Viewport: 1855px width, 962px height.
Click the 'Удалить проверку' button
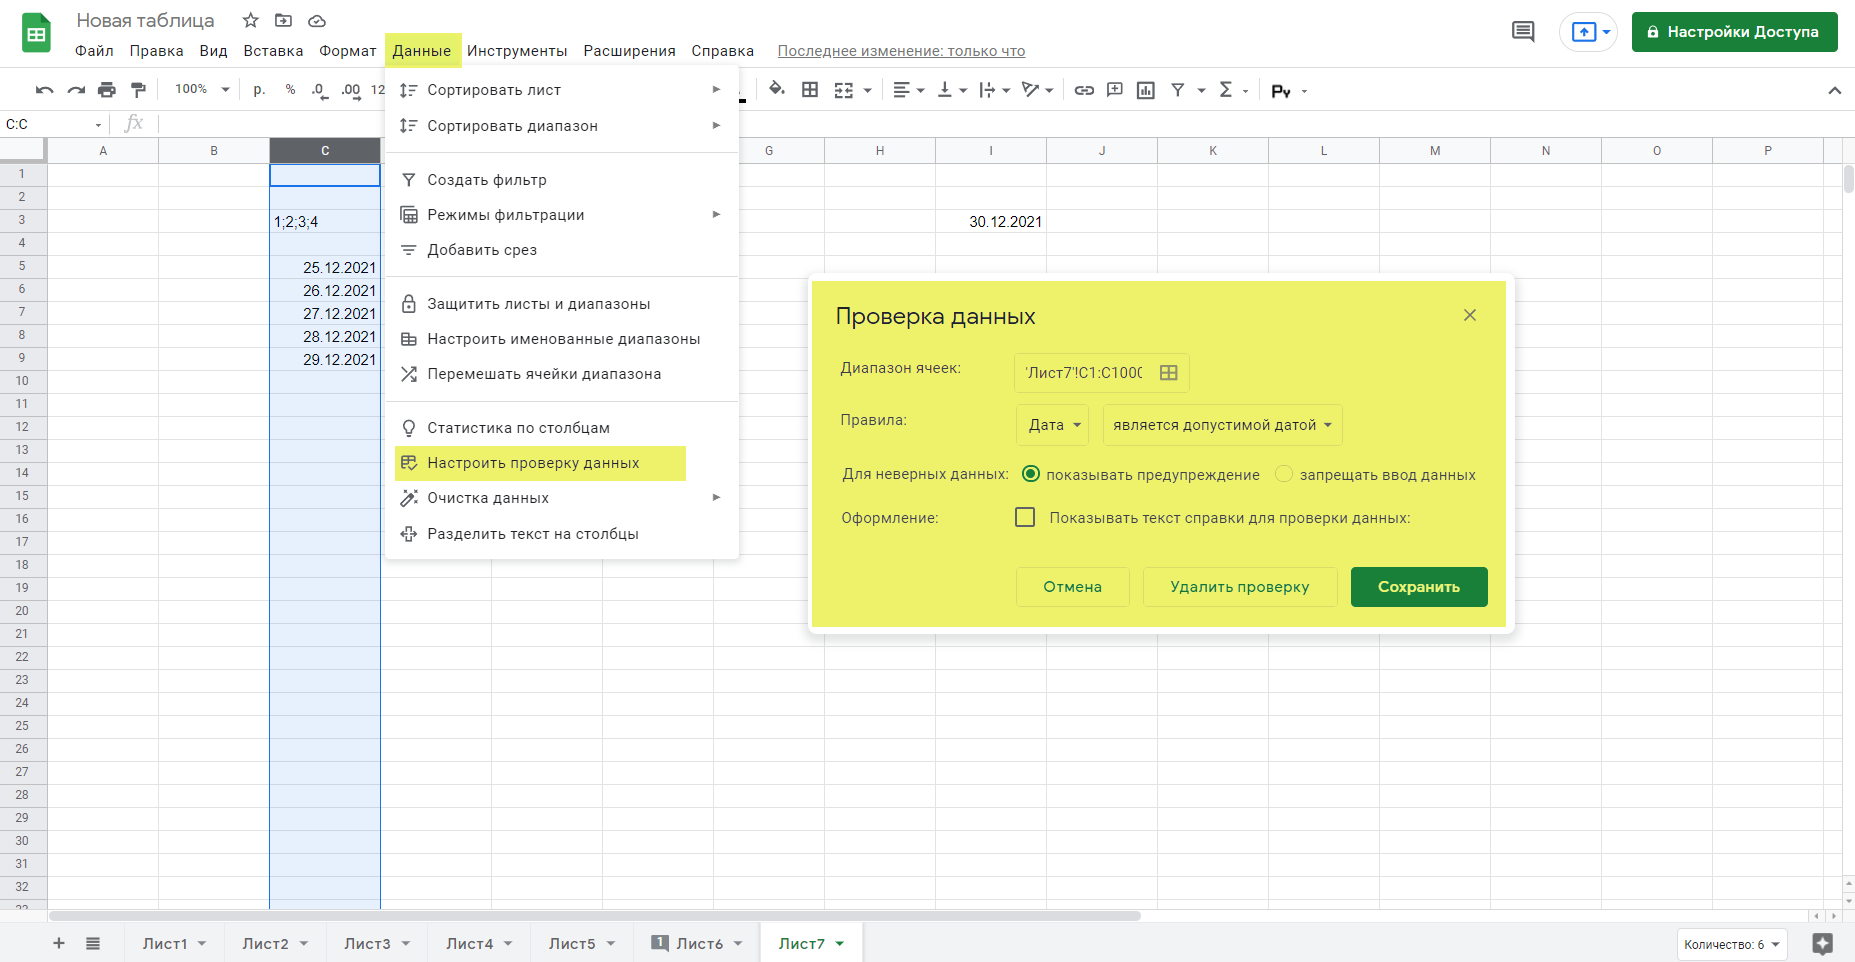point(1240,587)
